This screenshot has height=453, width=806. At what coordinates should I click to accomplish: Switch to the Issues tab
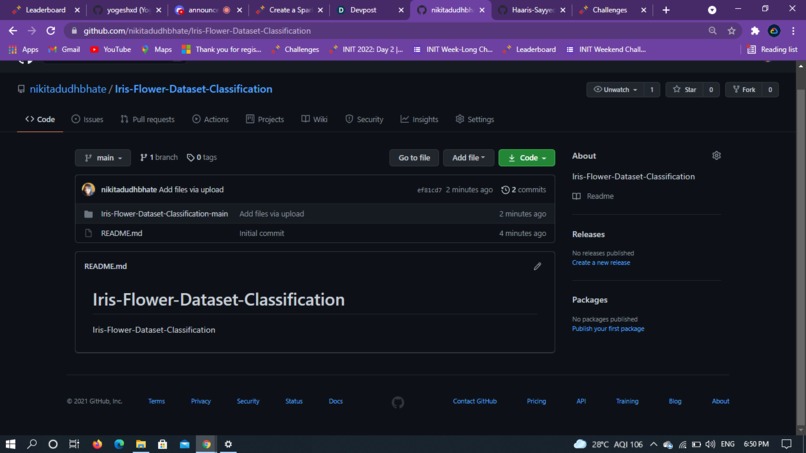tap(87, 119)
